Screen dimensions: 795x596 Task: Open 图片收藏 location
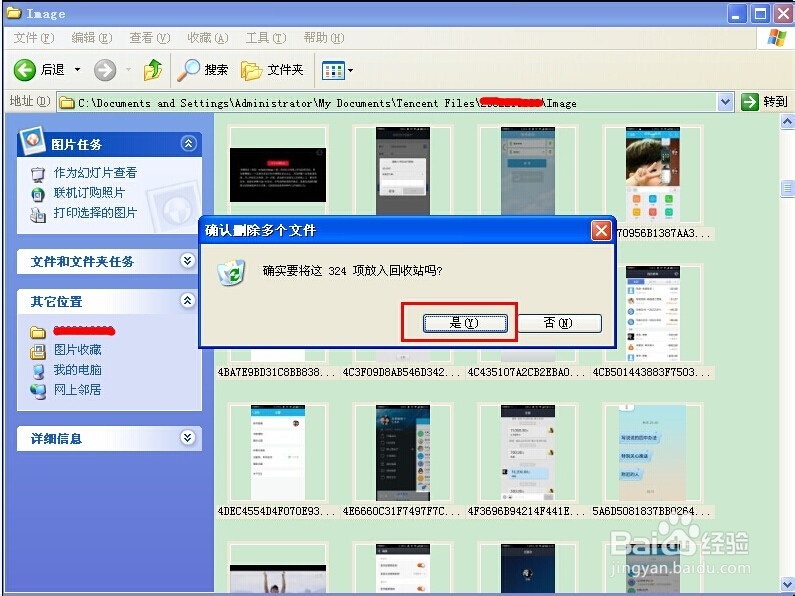78,350
